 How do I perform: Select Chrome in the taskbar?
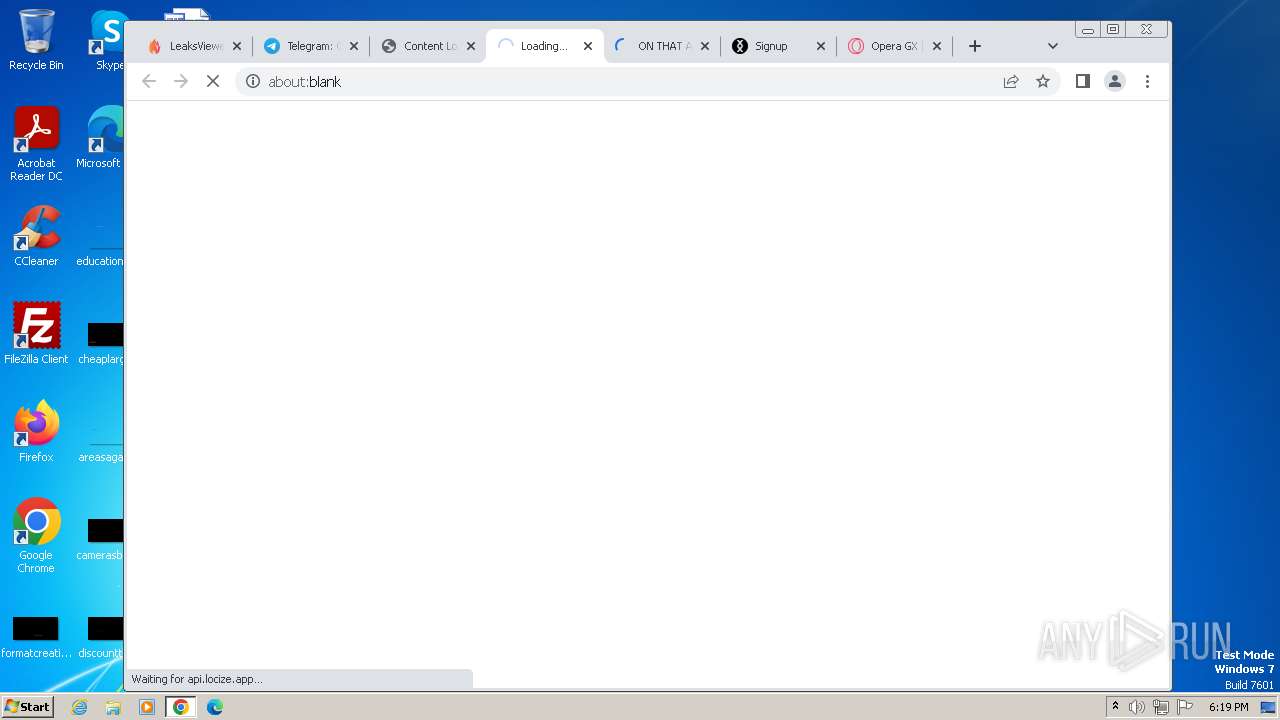tap(181, 707)
